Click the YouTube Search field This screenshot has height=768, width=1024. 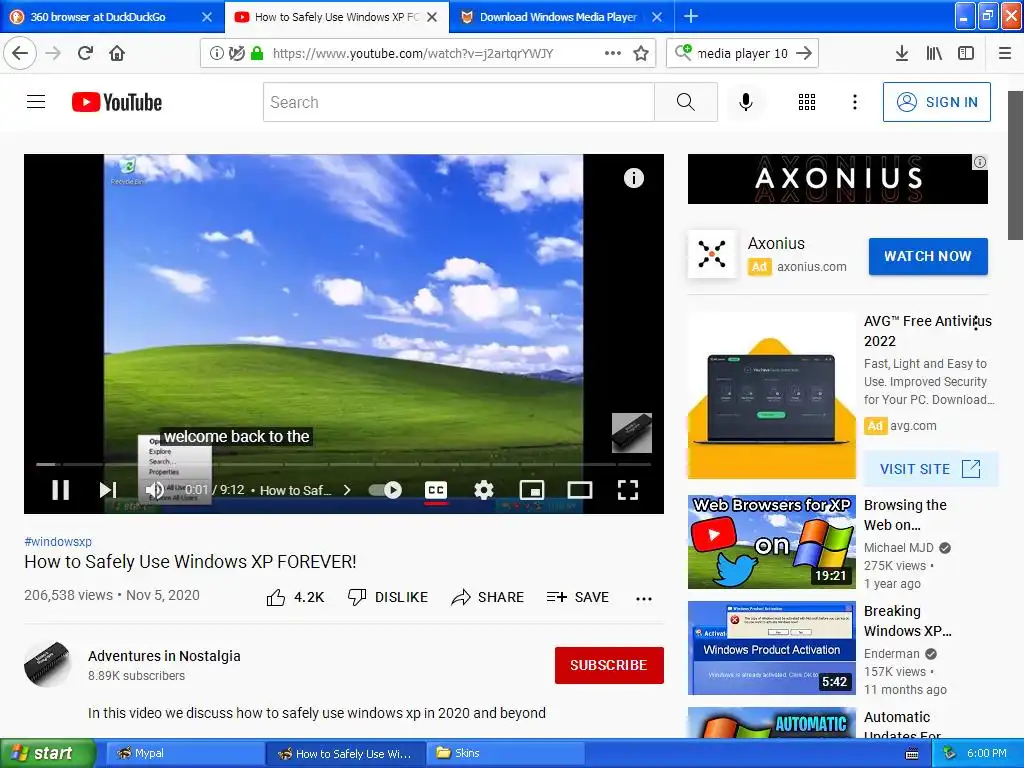(458, 102)
